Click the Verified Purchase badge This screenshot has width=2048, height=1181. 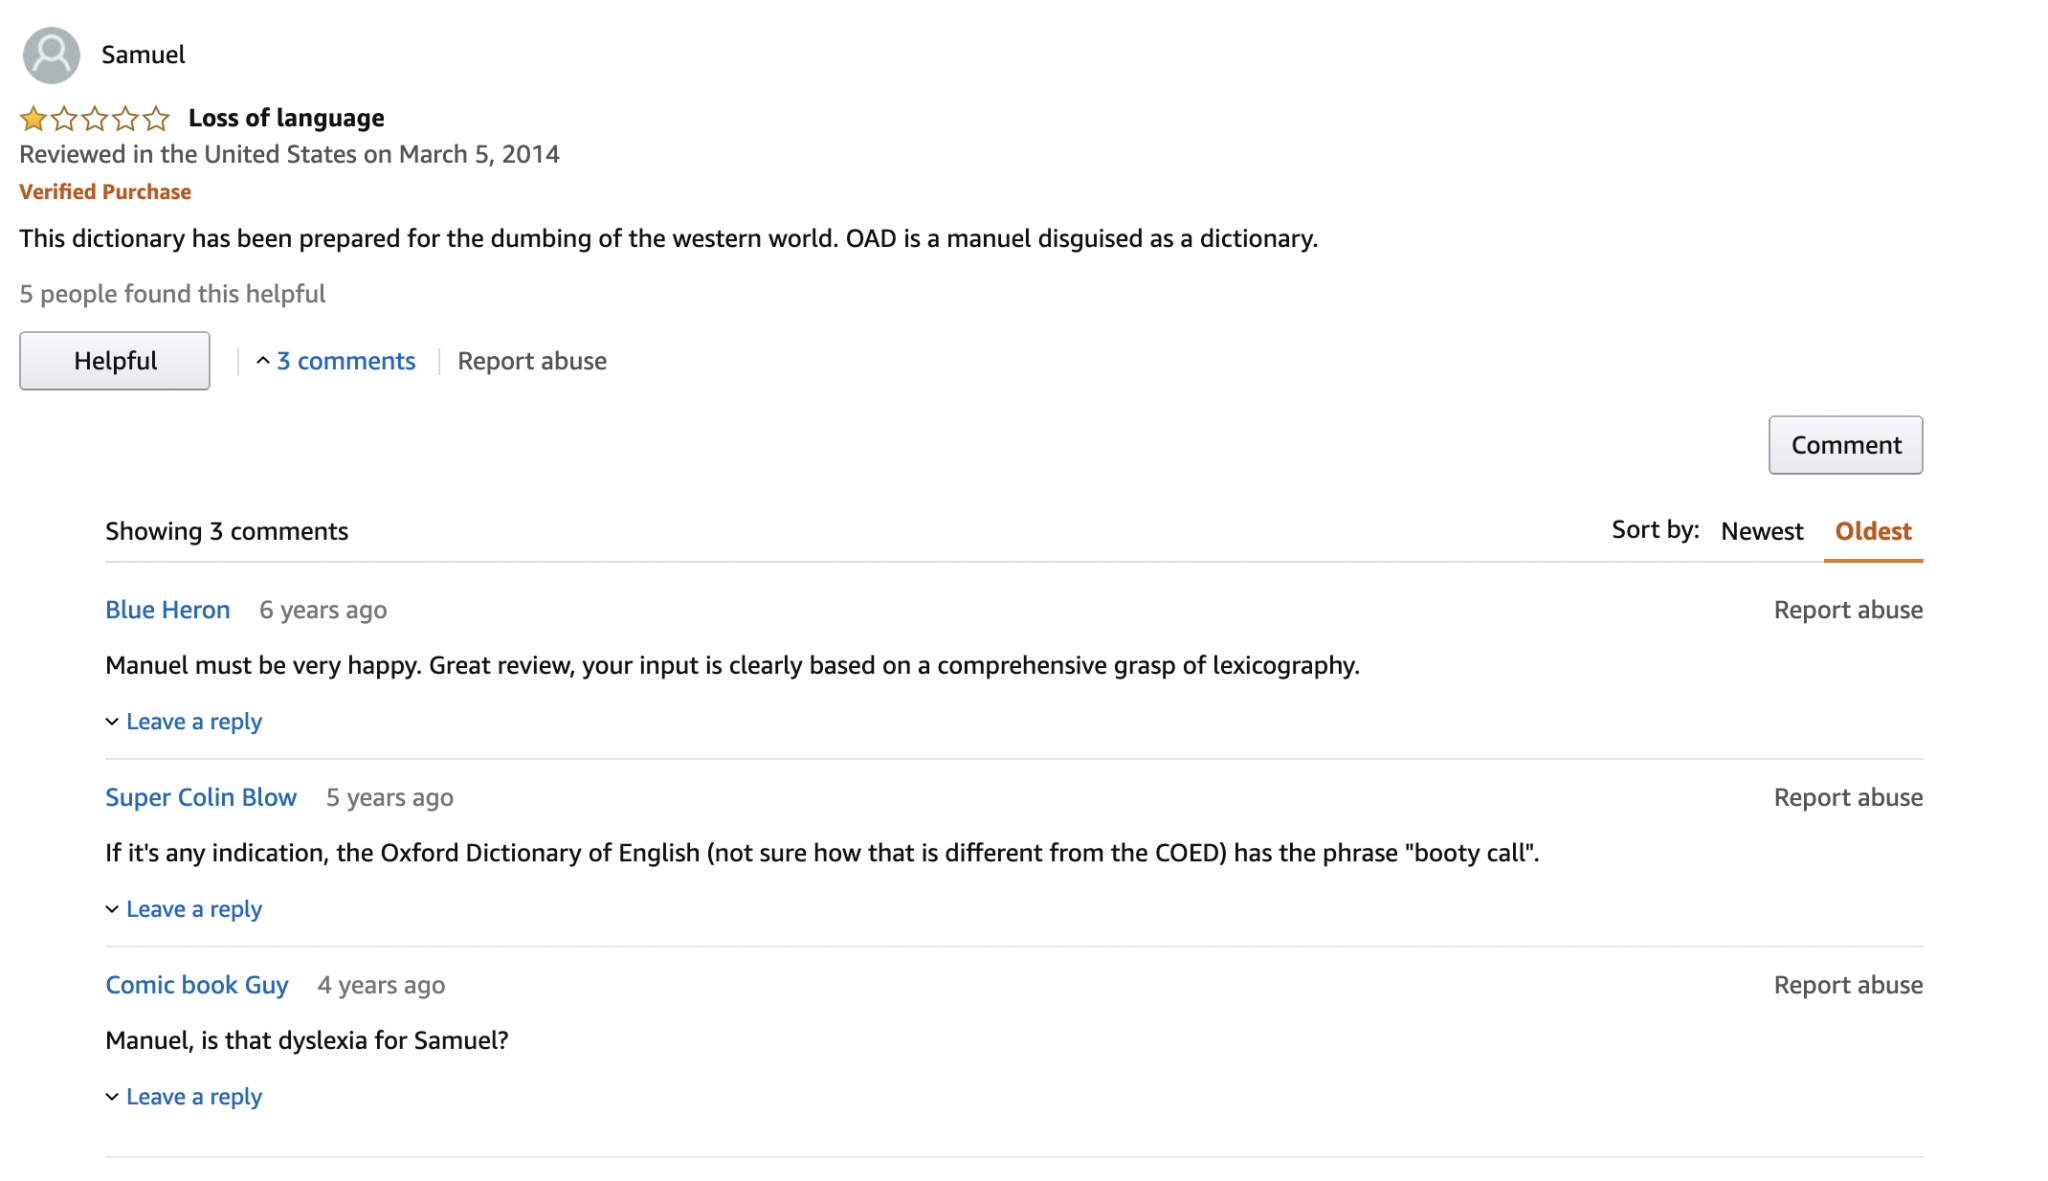tap(104, 191)
